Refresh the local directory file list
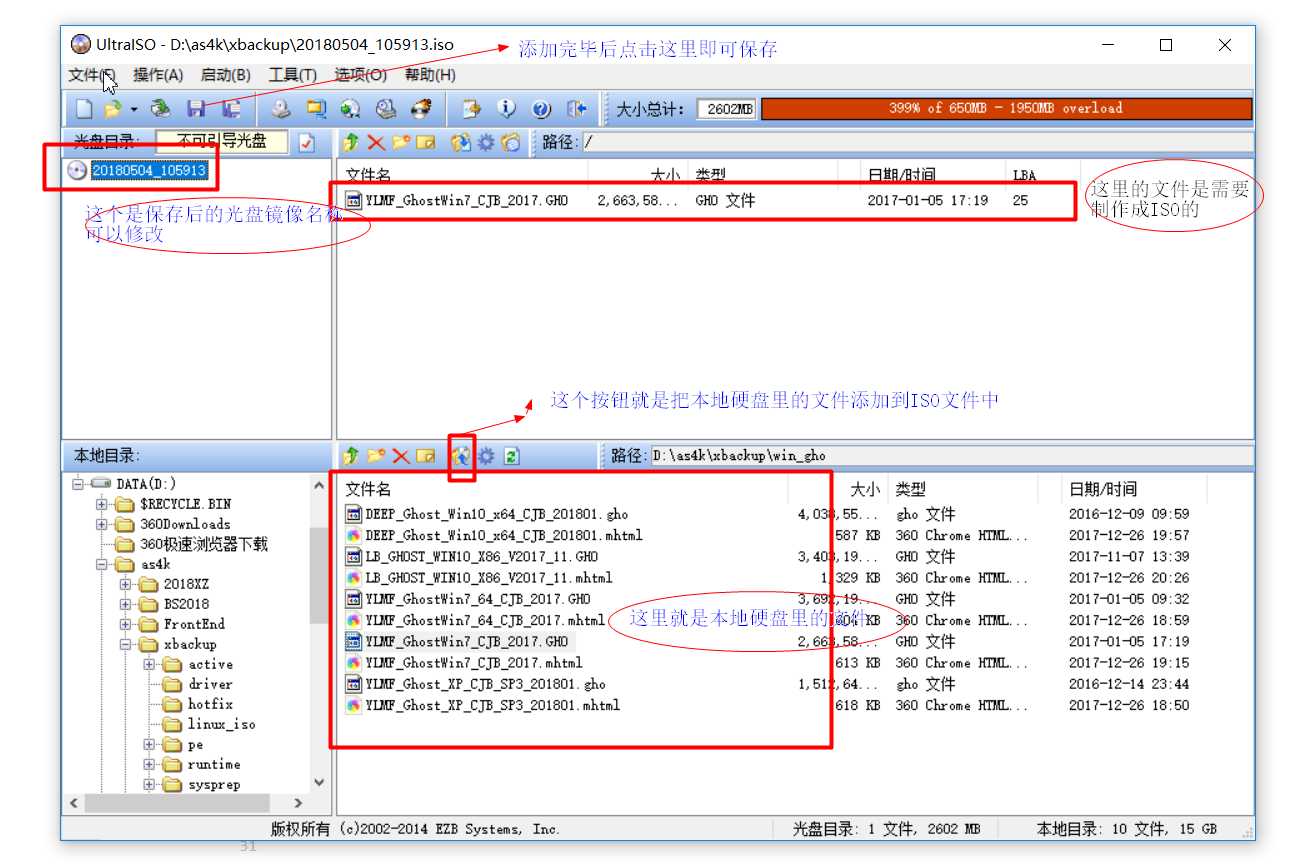The height and width of the screenshot is (867, 1299). click(x=511, y=456)
